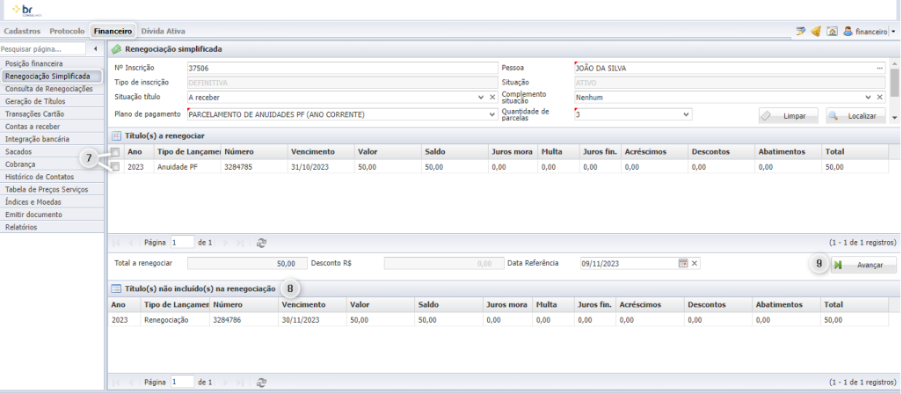The image size is (901, 394).
Task: Open Relatórios in sidebar
Action: coord(52,227)
